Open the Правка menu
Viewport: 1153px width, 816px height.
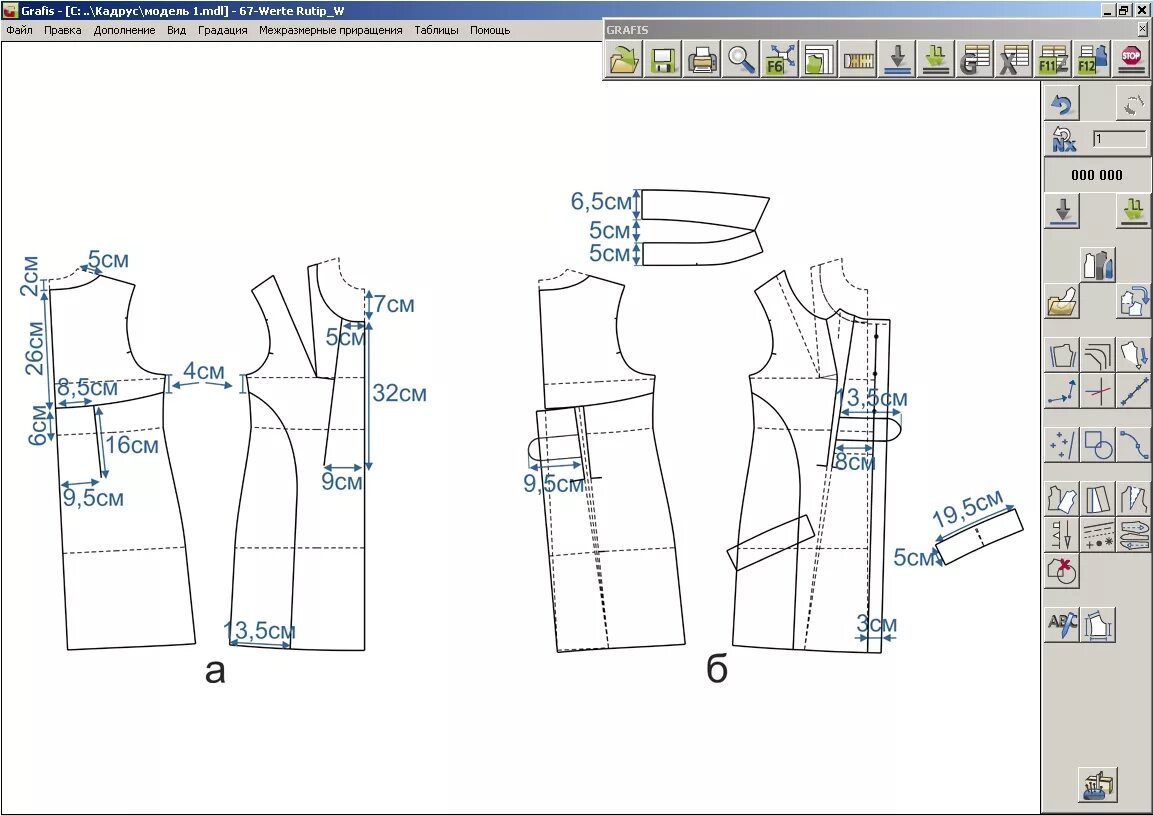pos(63,30)
